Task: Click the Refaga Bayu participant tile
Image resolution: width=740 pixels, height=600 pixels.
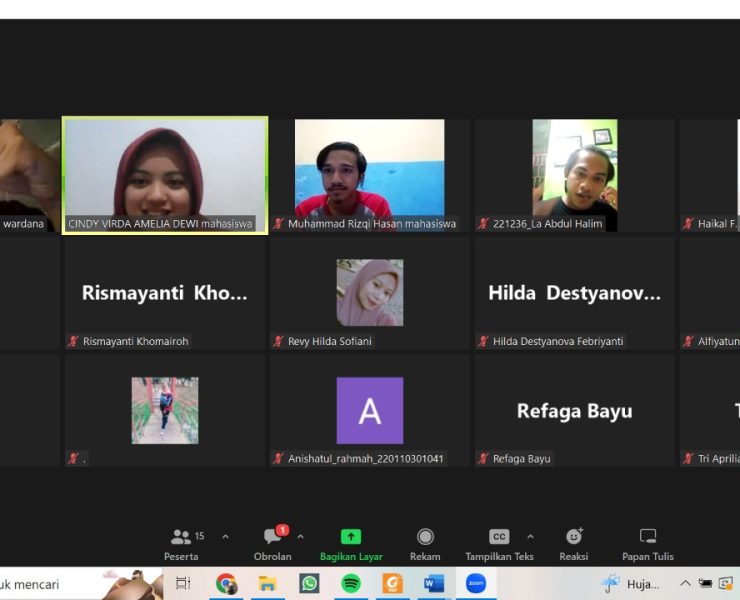Action: (x=574, y=411)
